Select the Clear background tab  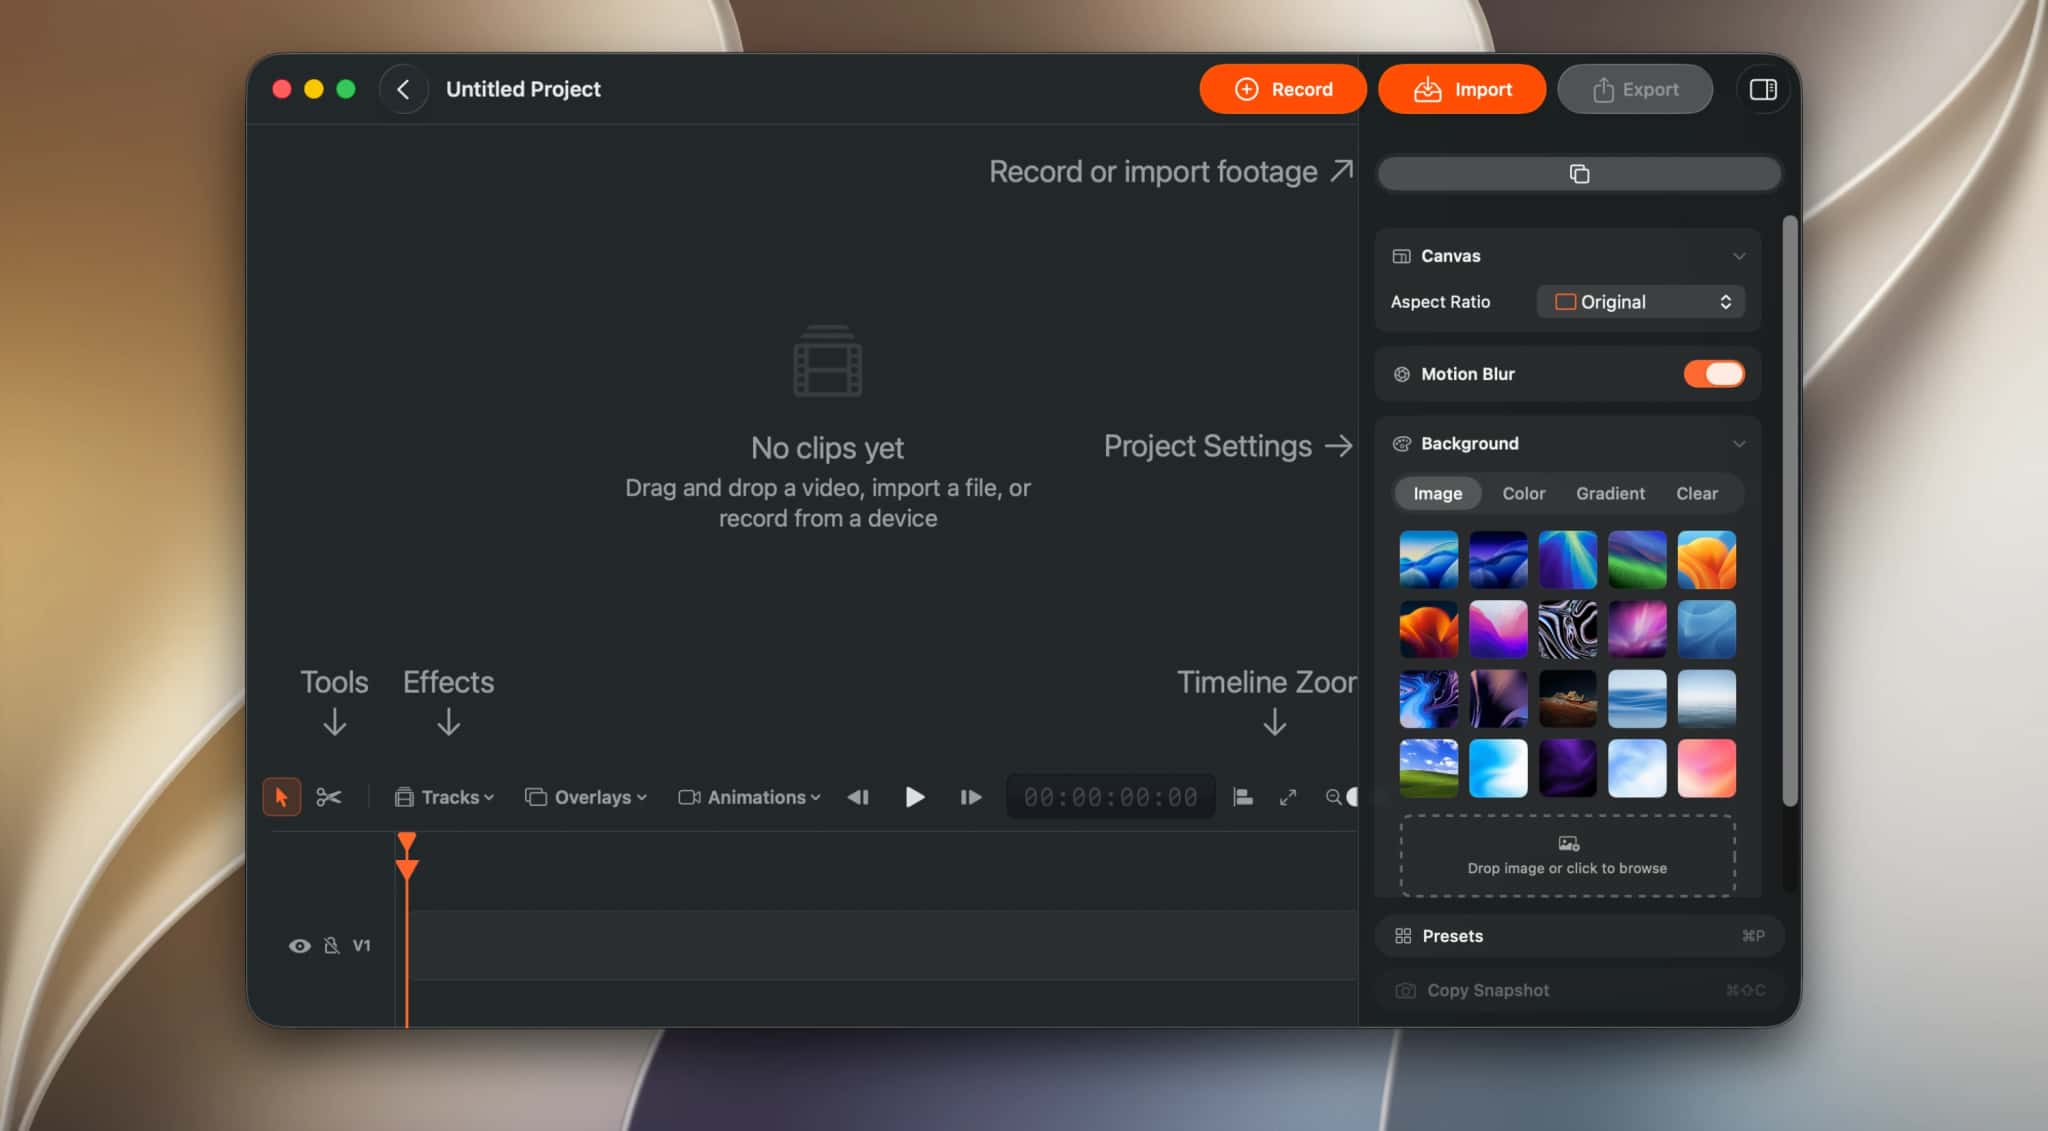click(x=1697, y=494)
